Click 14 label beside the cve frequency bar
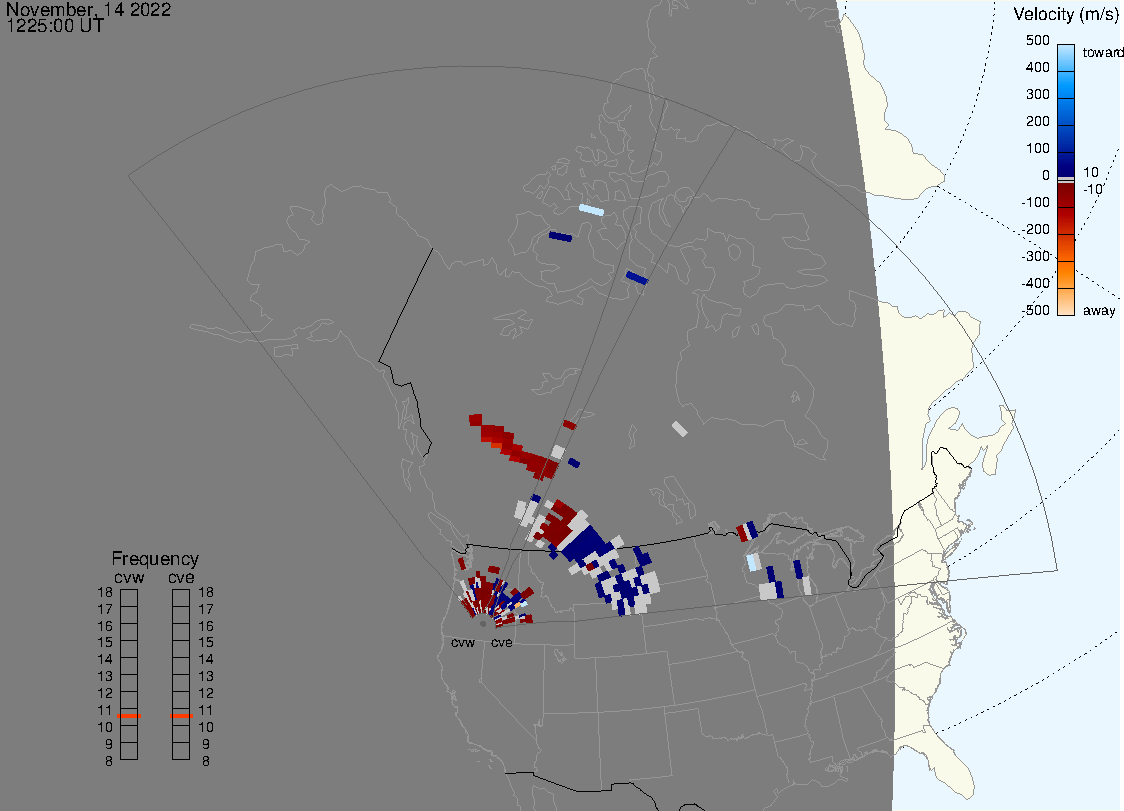The height and width of the screenshot is (811, 1124). point(206,660)
